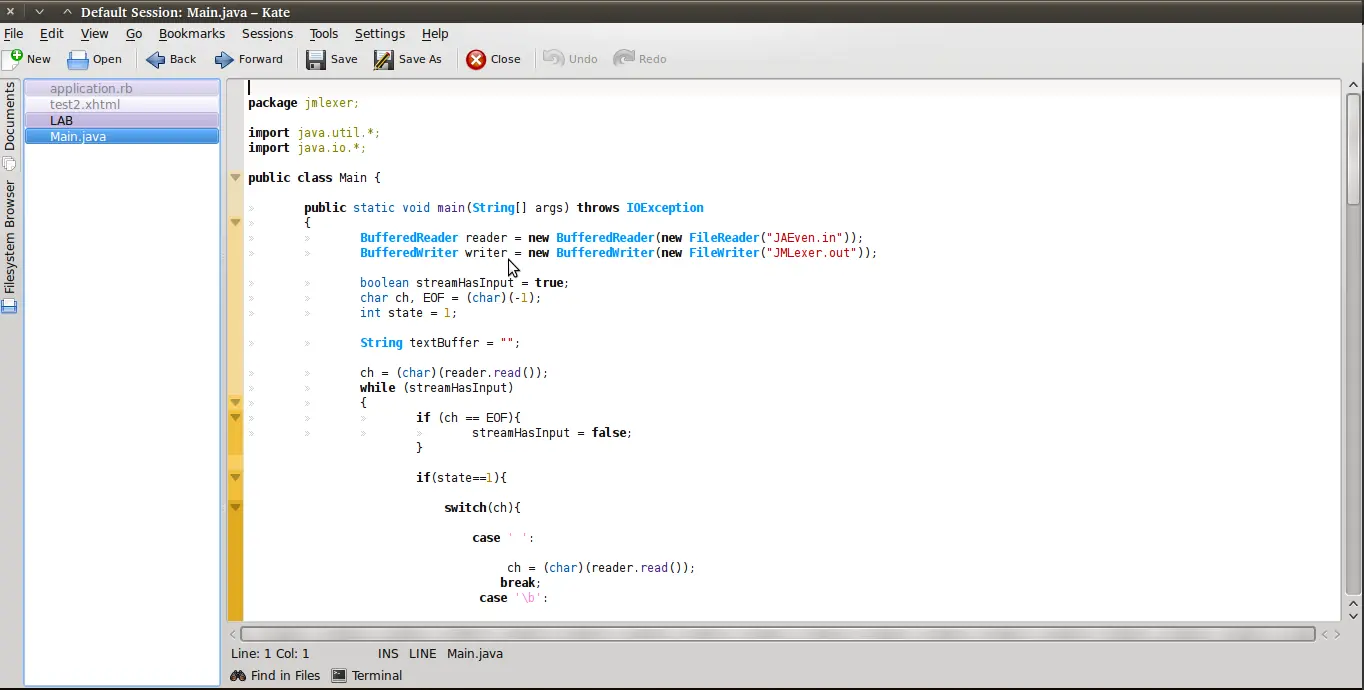Click the left arrow at horizontal scrollbar's start
Image resolution: width=1364 pixels, height=690 pixels.
click(233, 634)
